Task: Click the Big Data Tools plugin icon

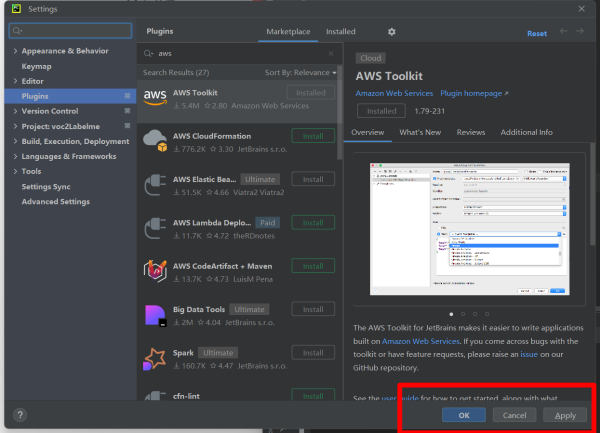Action: (155, 316)
